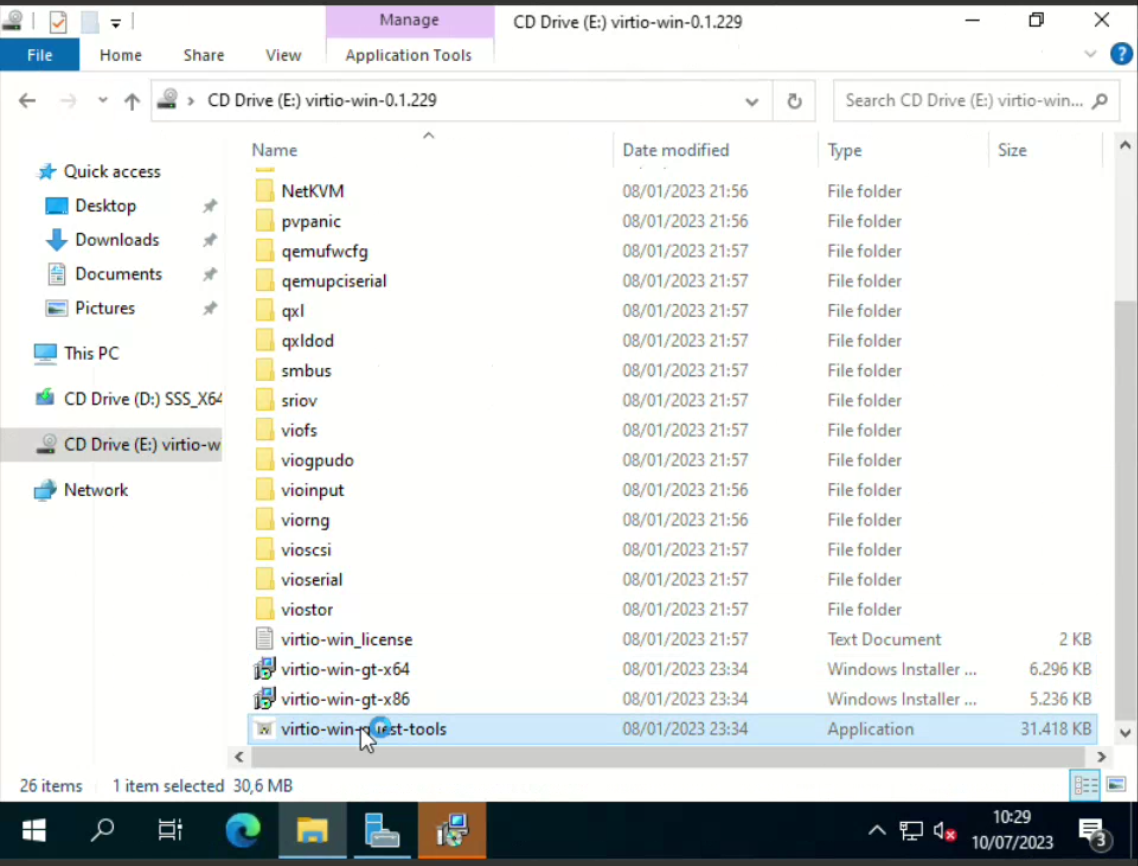This screenshot has width=1138, height=866.
Task: Click the Back navigation arrow
Action: pyautogui.click(x=27, y=101)
